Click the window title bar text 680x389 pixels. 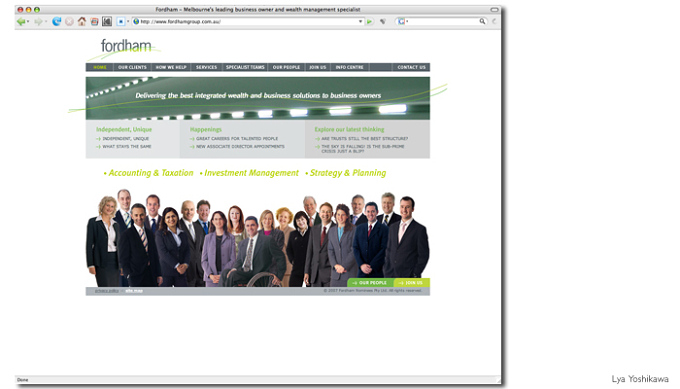[x=258, y=10]
